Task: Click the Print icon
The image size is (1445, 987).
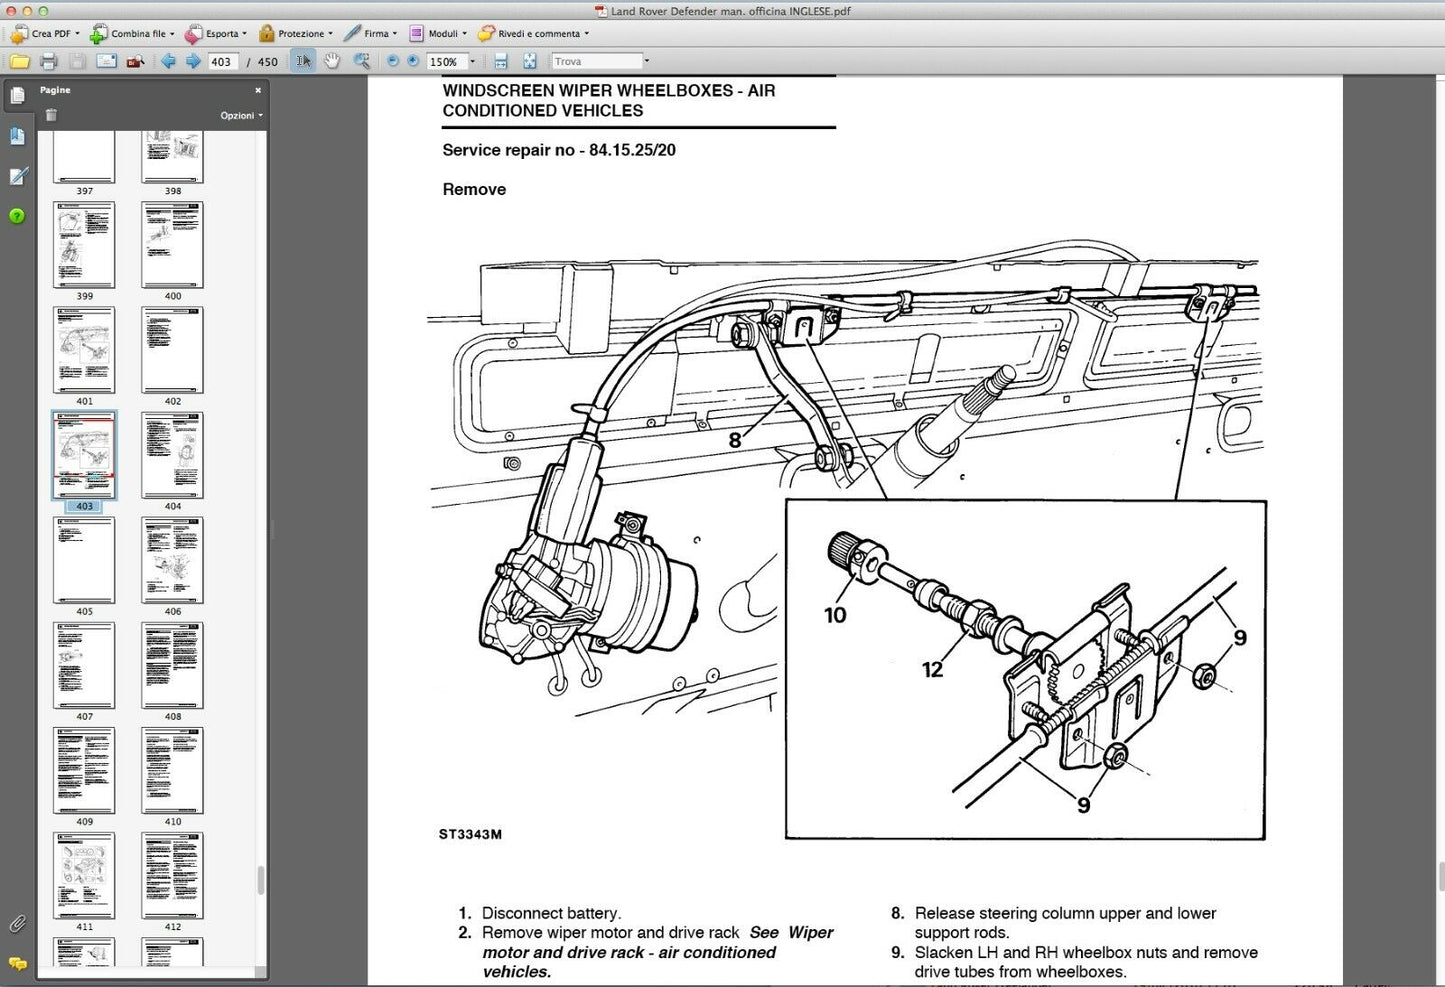Action: [x=48, y=62]
